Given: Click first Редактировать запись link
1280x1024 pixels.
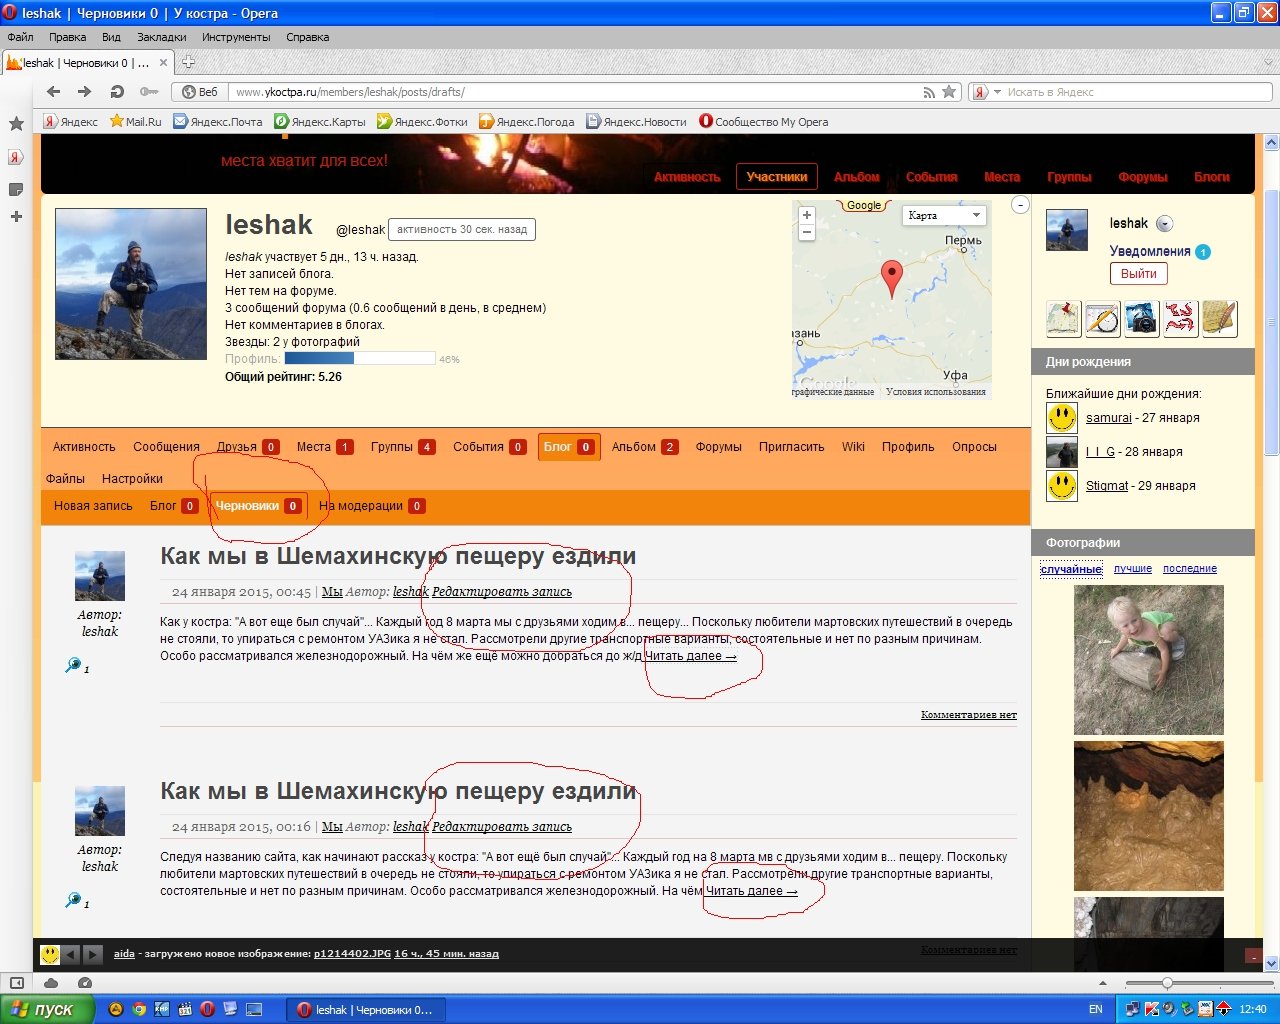Looking at the screenshot, I should 502,591.
